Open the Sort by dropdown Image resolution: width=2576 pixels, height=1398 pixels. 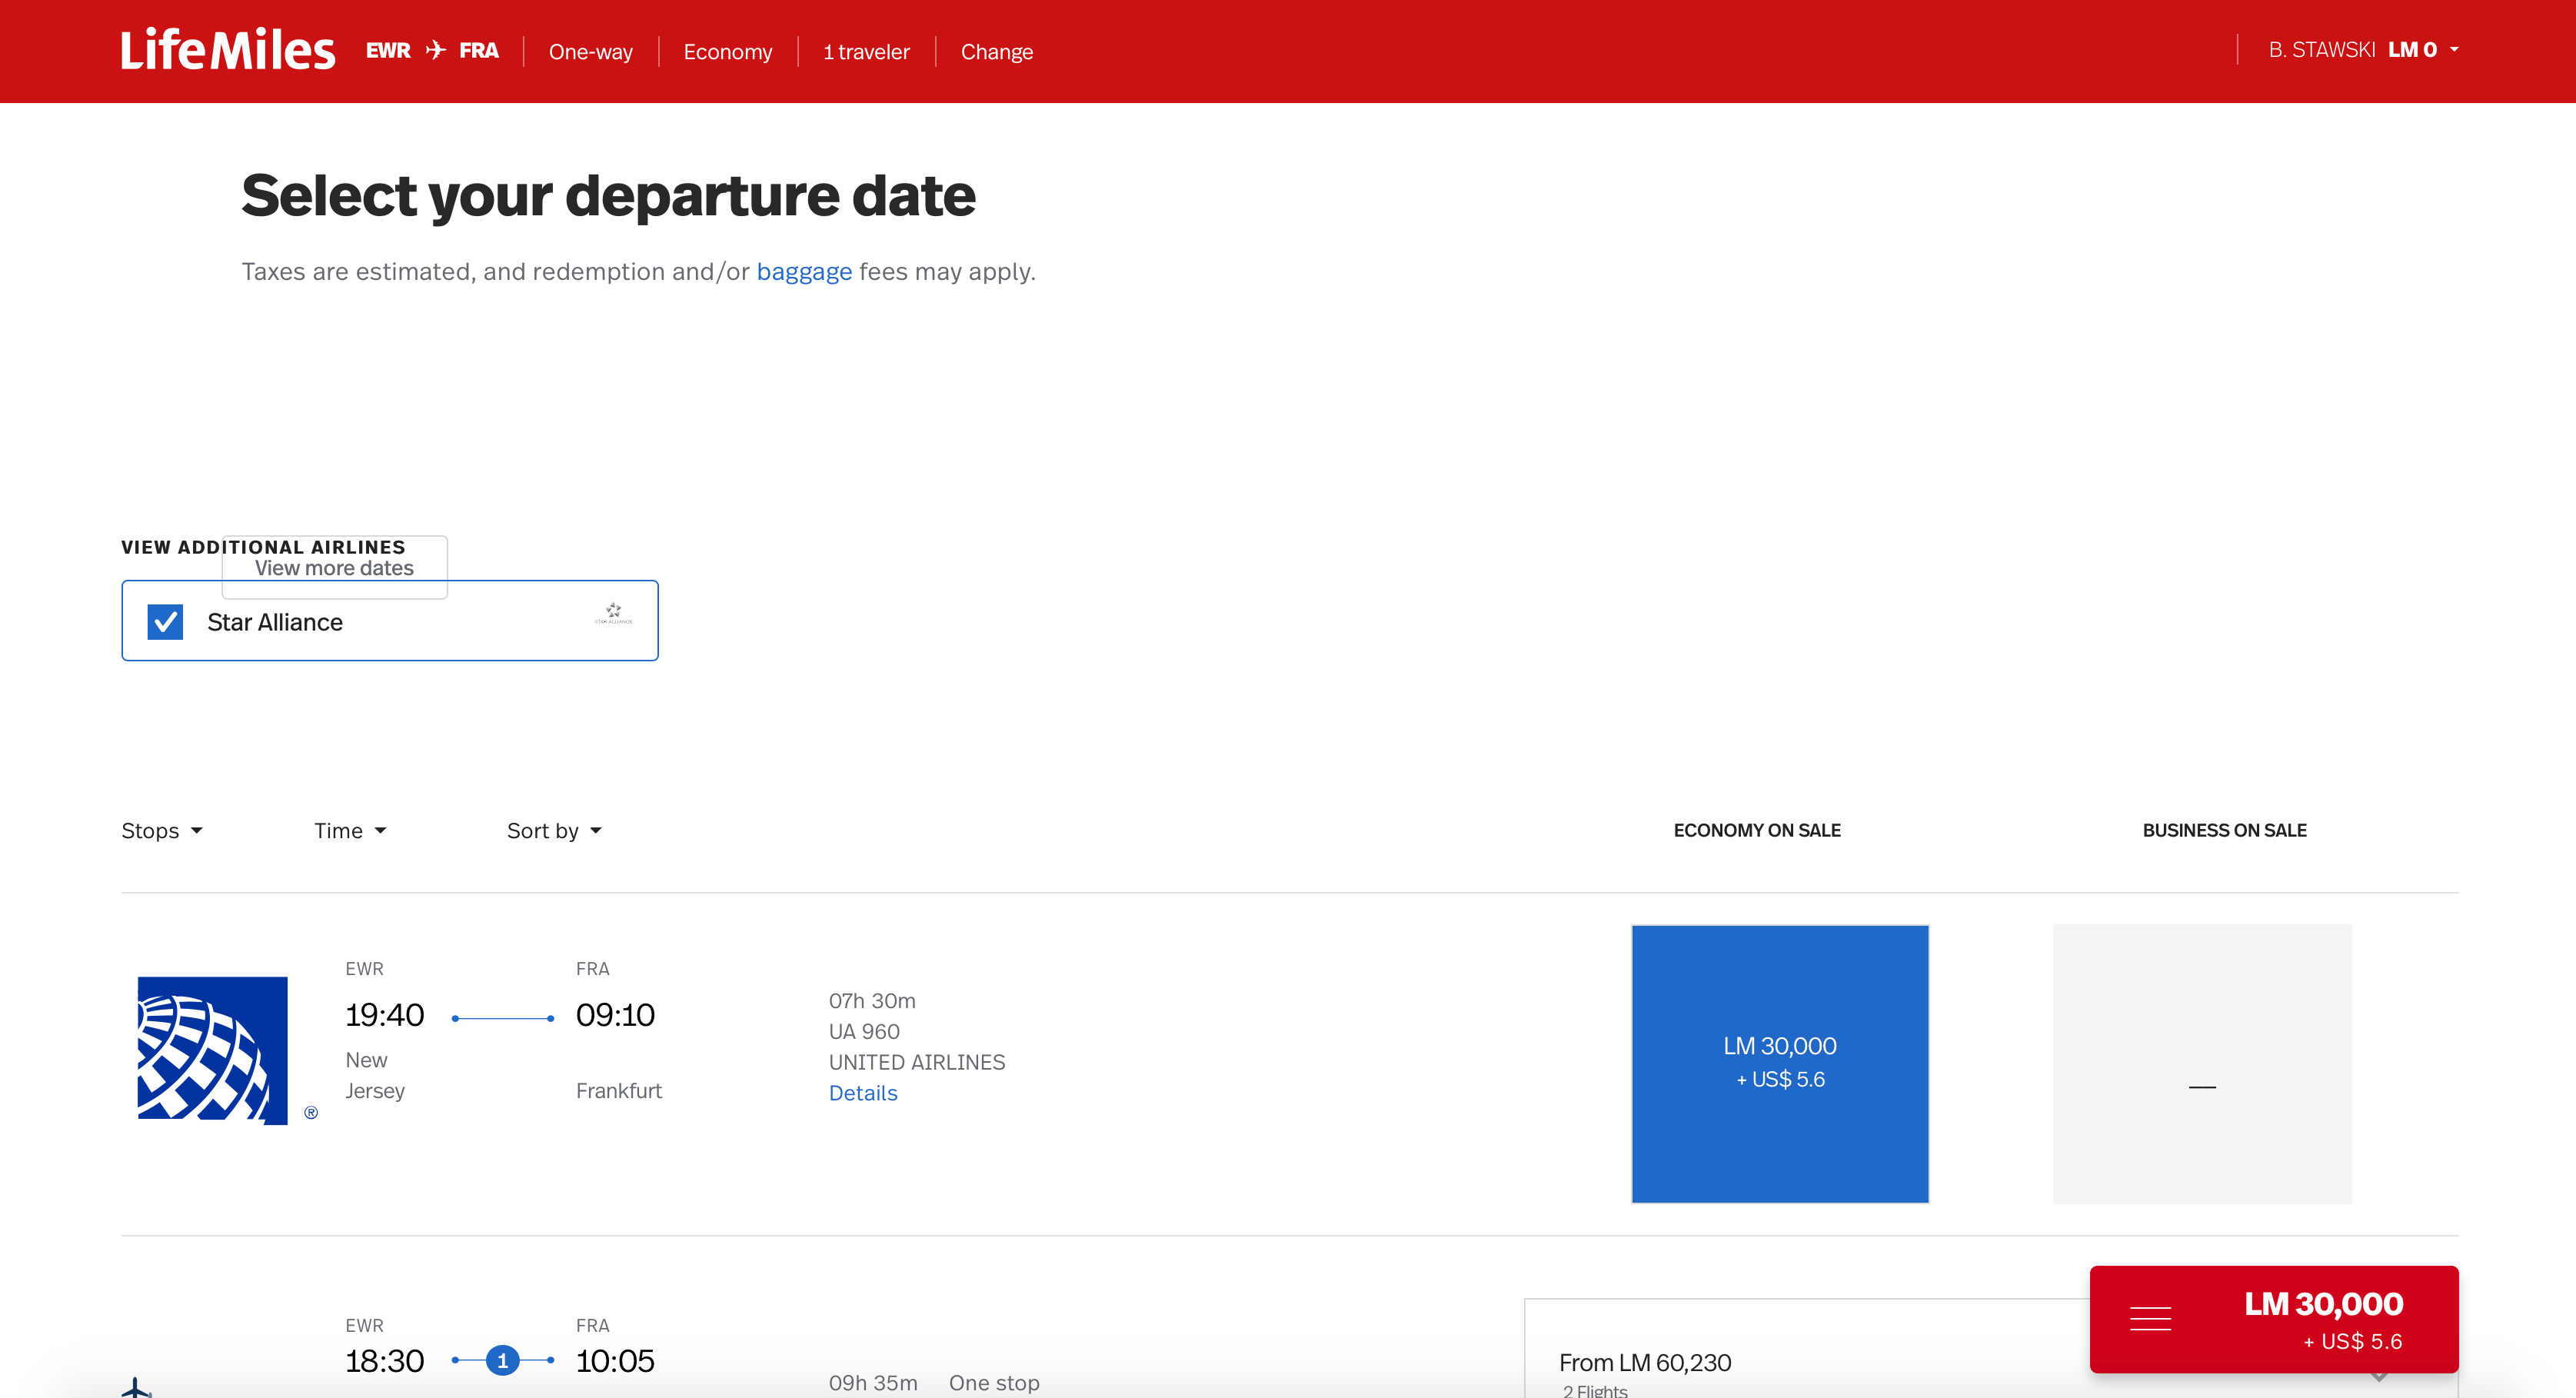tap(554, 831)
